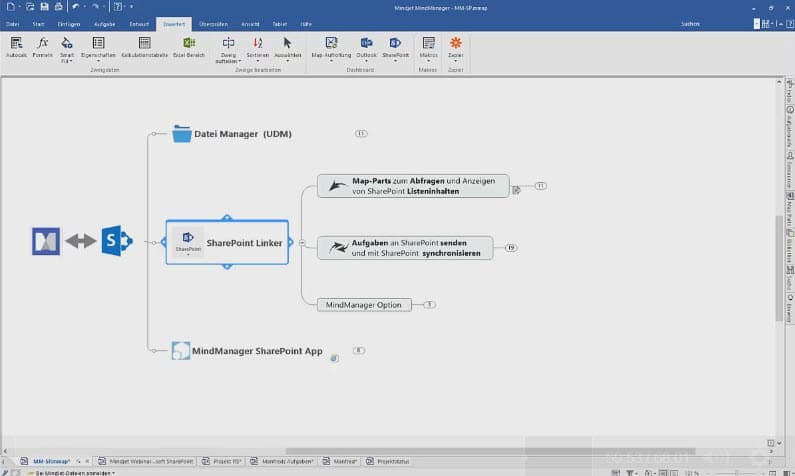Expand the Datei Manager subtopic counter
This screenshot has width=795, height=476.
coord(360,134)
